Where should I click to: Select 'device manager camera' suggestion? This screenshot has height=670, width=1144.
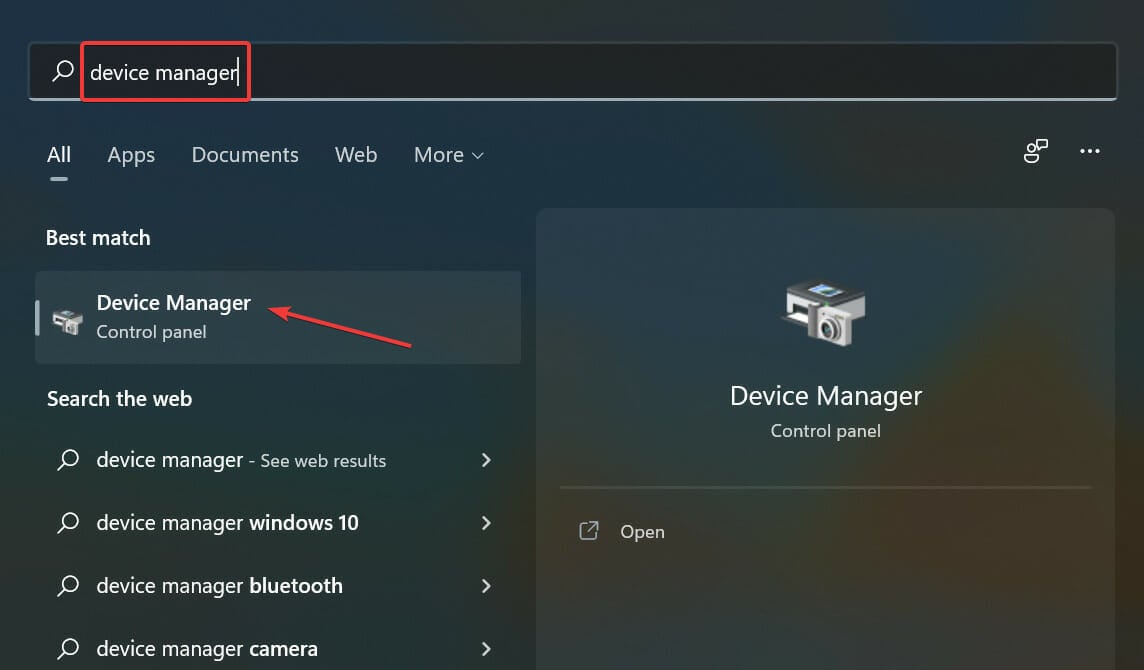[x=278, y=648]
